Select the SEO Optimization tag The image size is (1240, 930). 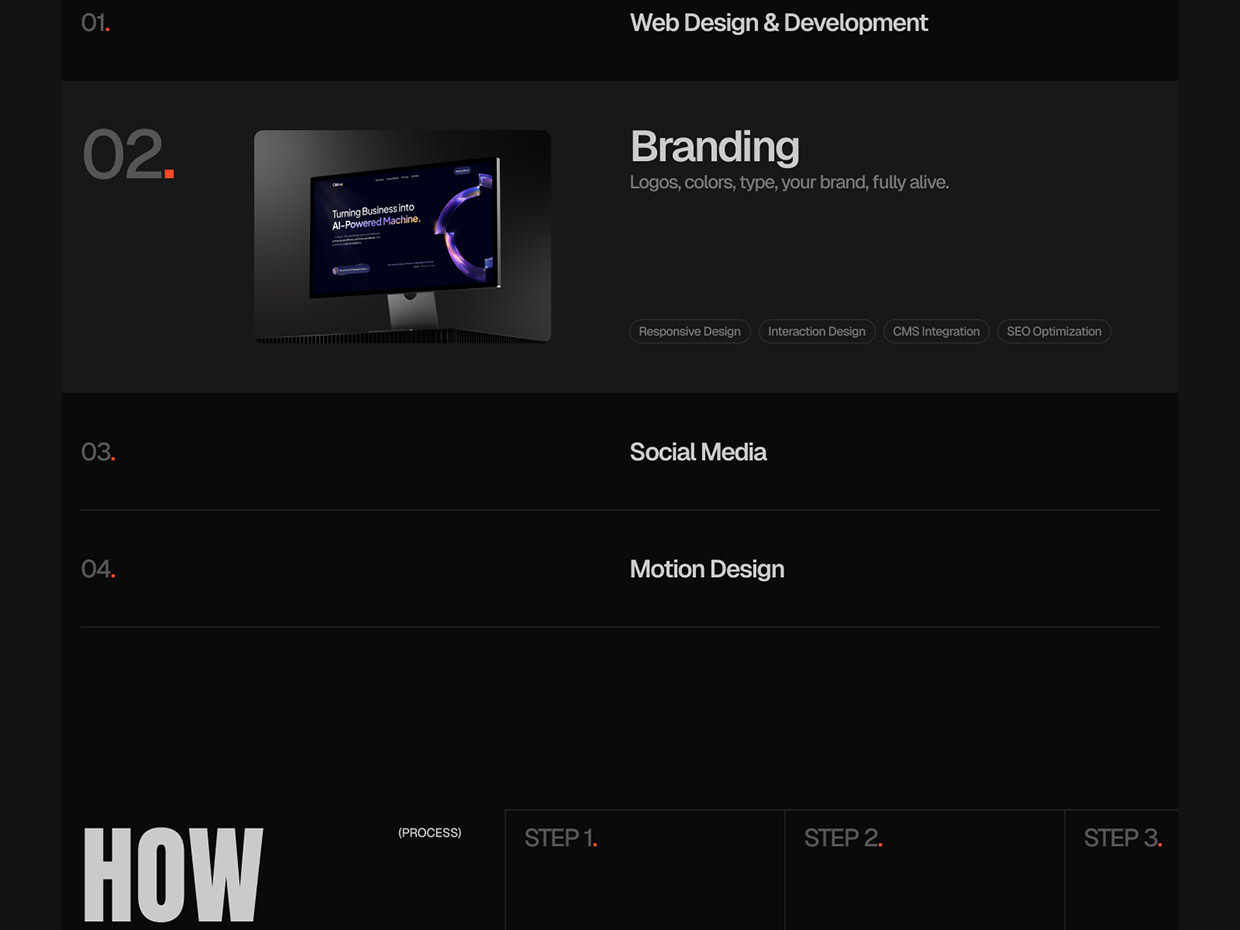[1053, 331]
